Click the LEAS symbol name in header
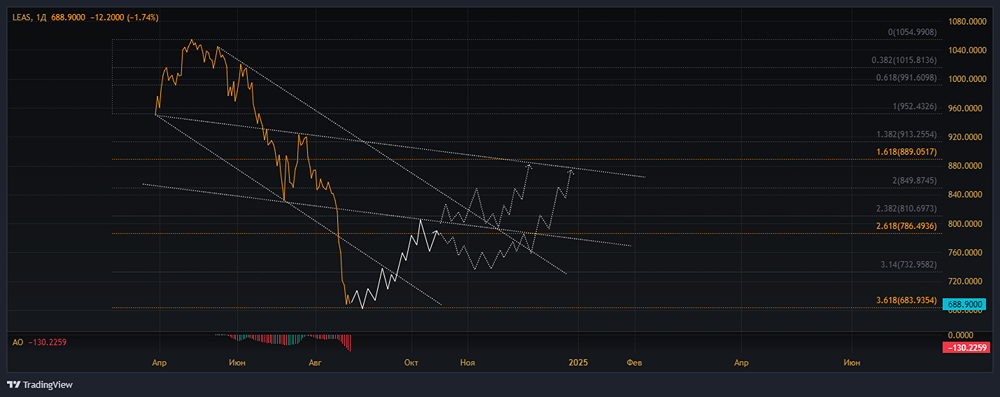This screenshot has height=397, width=1000. [x=21, y=18]
